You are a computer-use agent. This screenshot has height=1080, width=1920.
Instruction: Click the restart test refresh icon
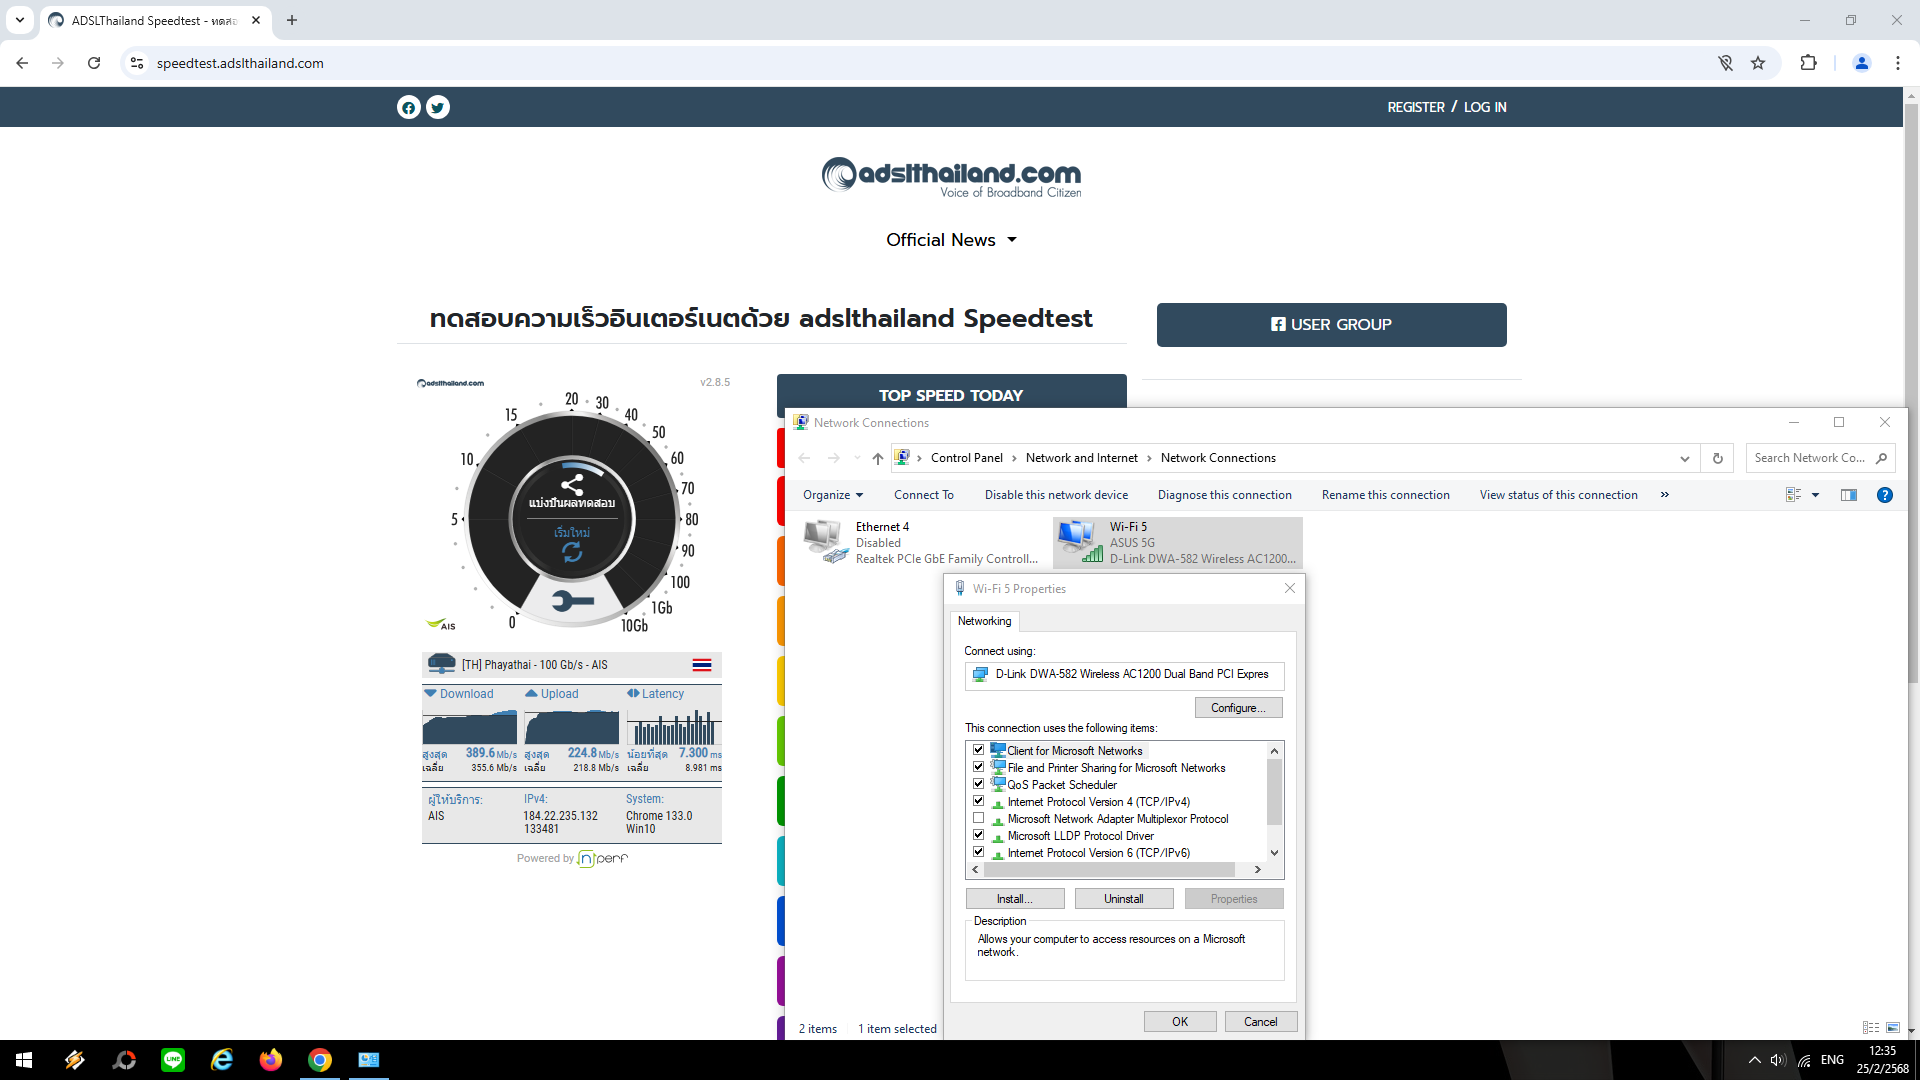tap(572, 551)
